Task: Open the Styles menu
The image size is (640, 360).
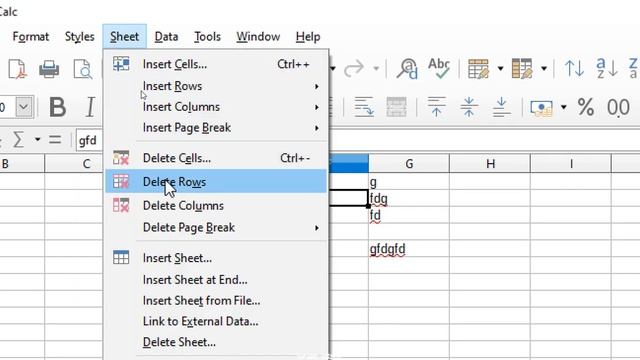Action: 80,37
